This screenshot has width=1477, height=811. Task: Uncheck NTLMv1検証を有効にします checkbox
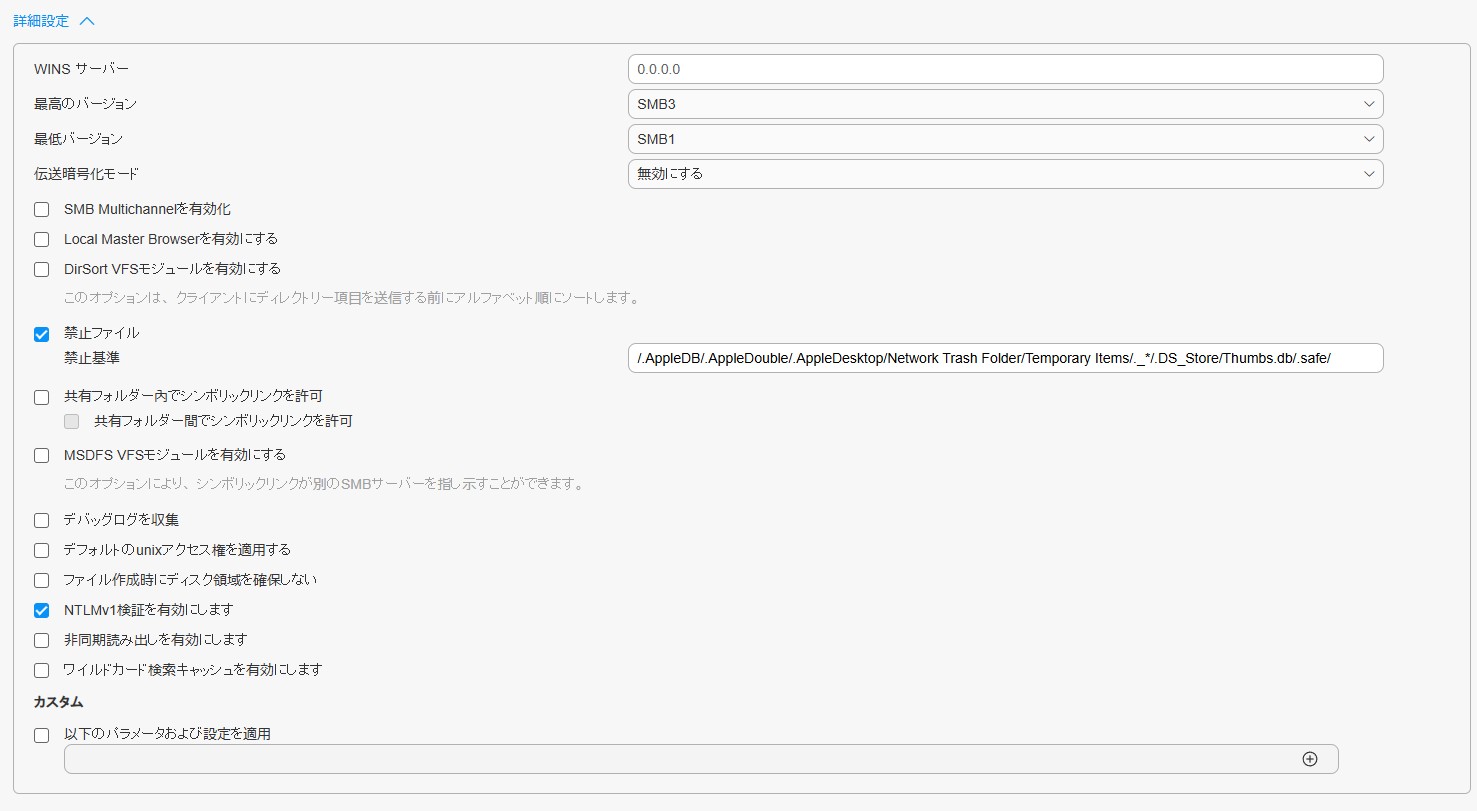(x=42, y=611)
